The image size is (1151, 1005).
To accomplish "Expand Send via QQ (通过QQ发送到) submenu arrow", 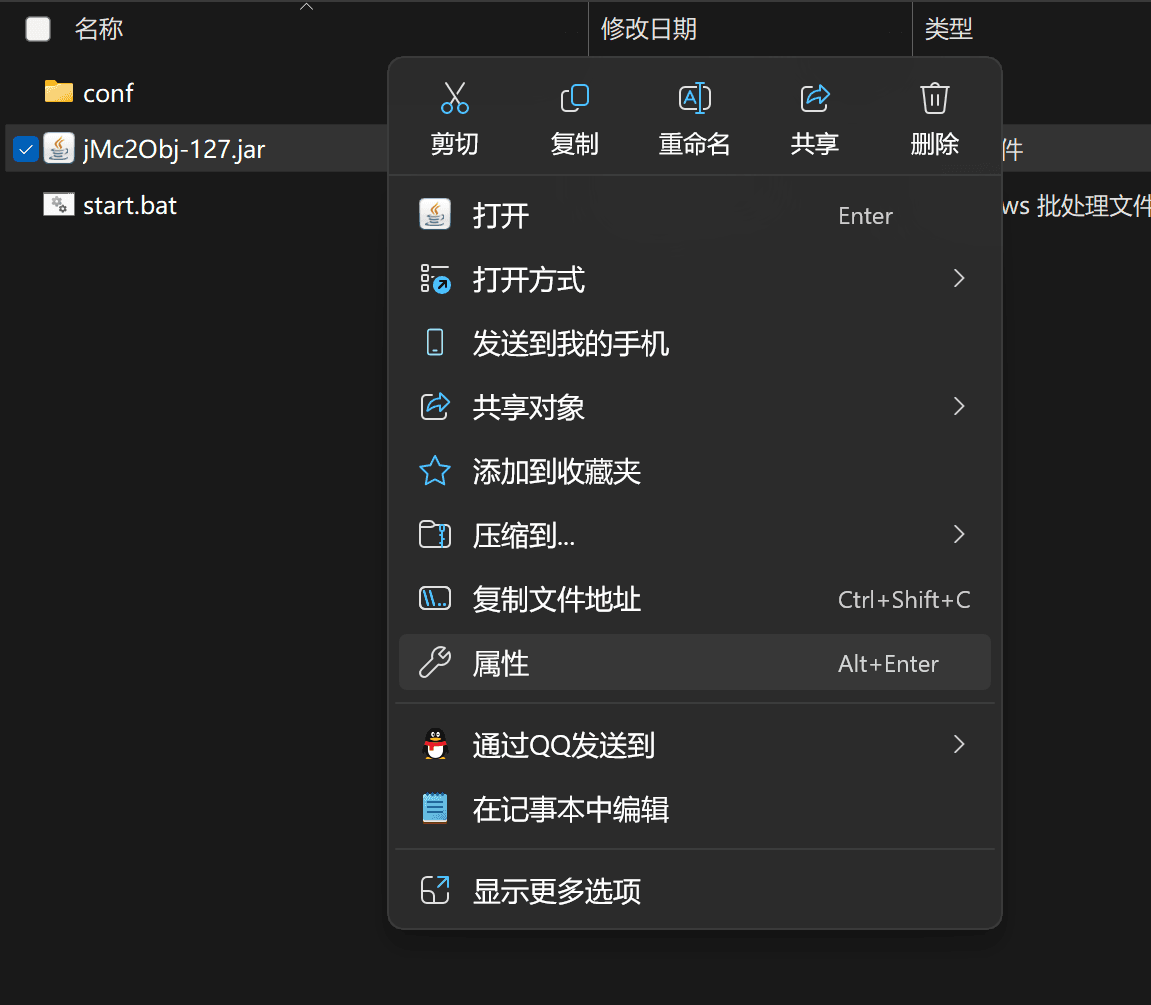I will 959,744.
